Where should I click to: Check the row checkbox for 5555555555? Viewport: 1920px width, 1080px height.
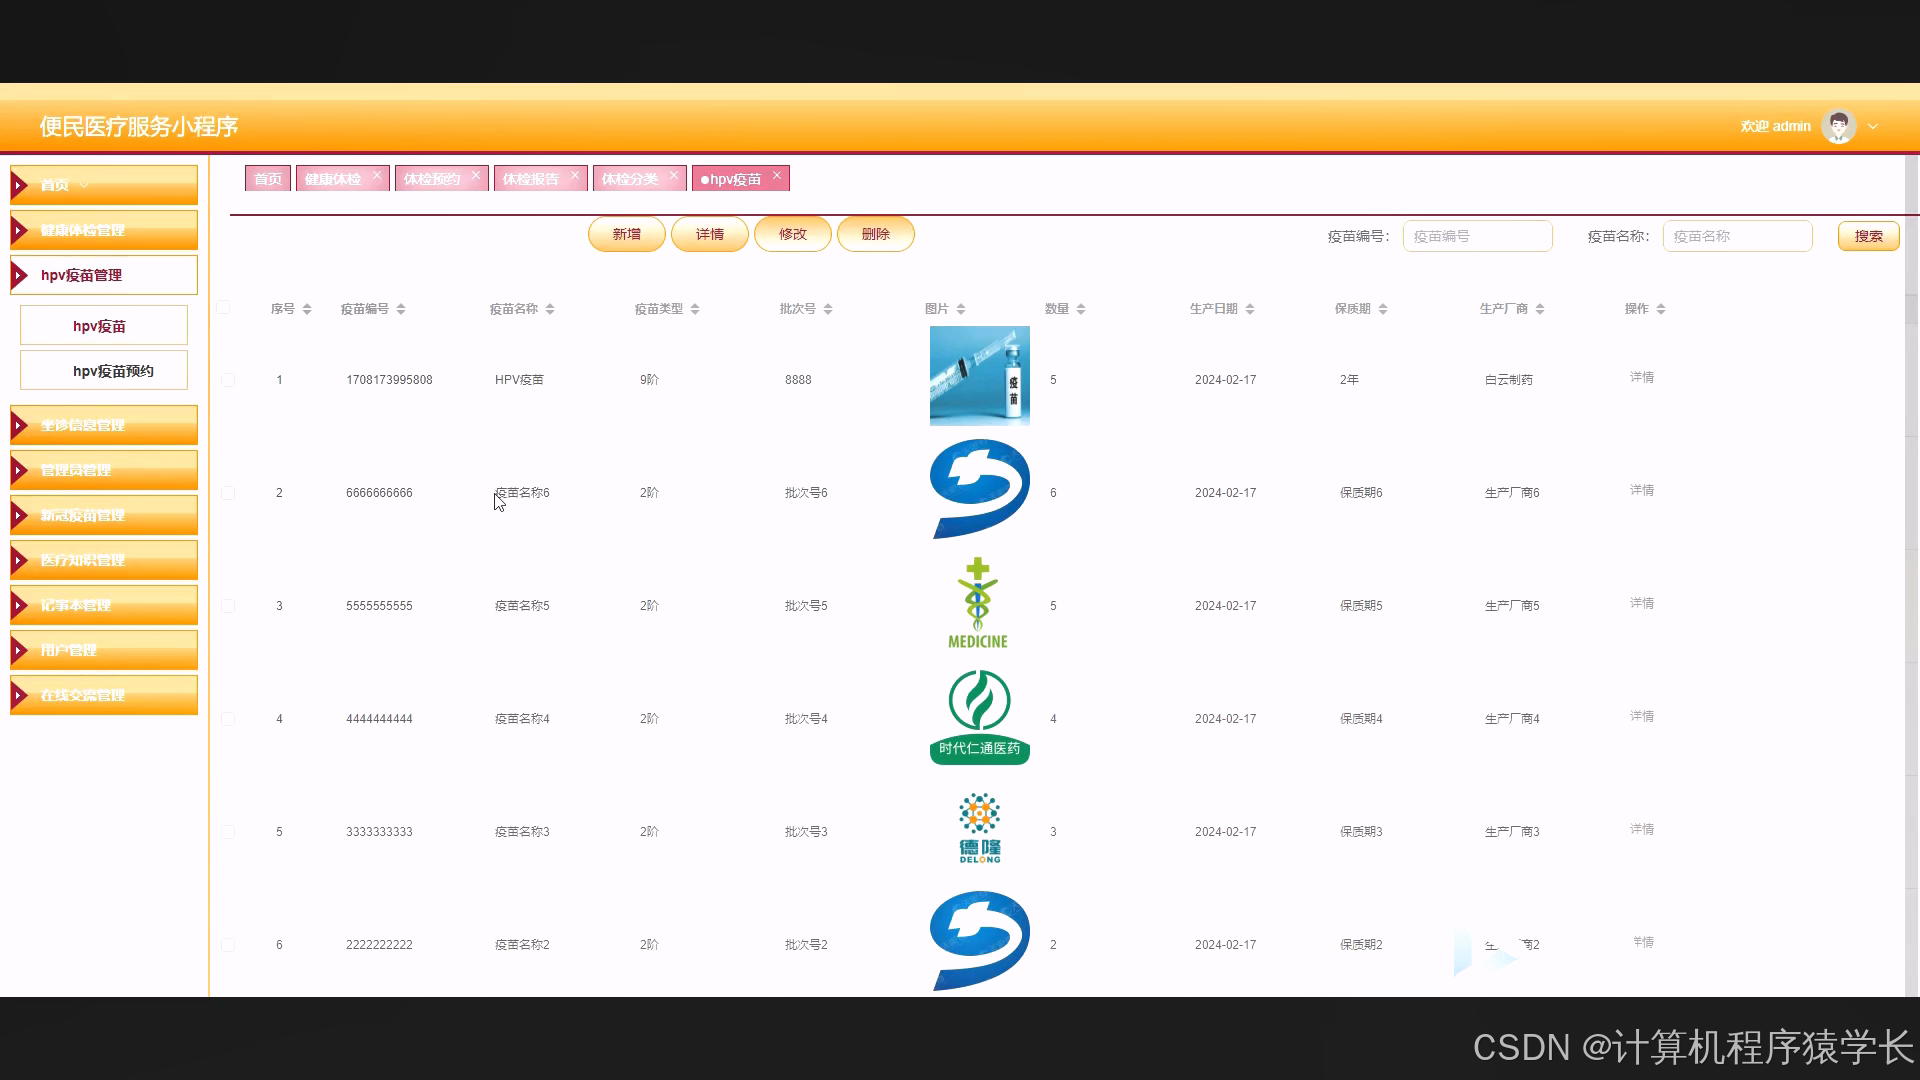pyautogui.click(x=228, y=606)
